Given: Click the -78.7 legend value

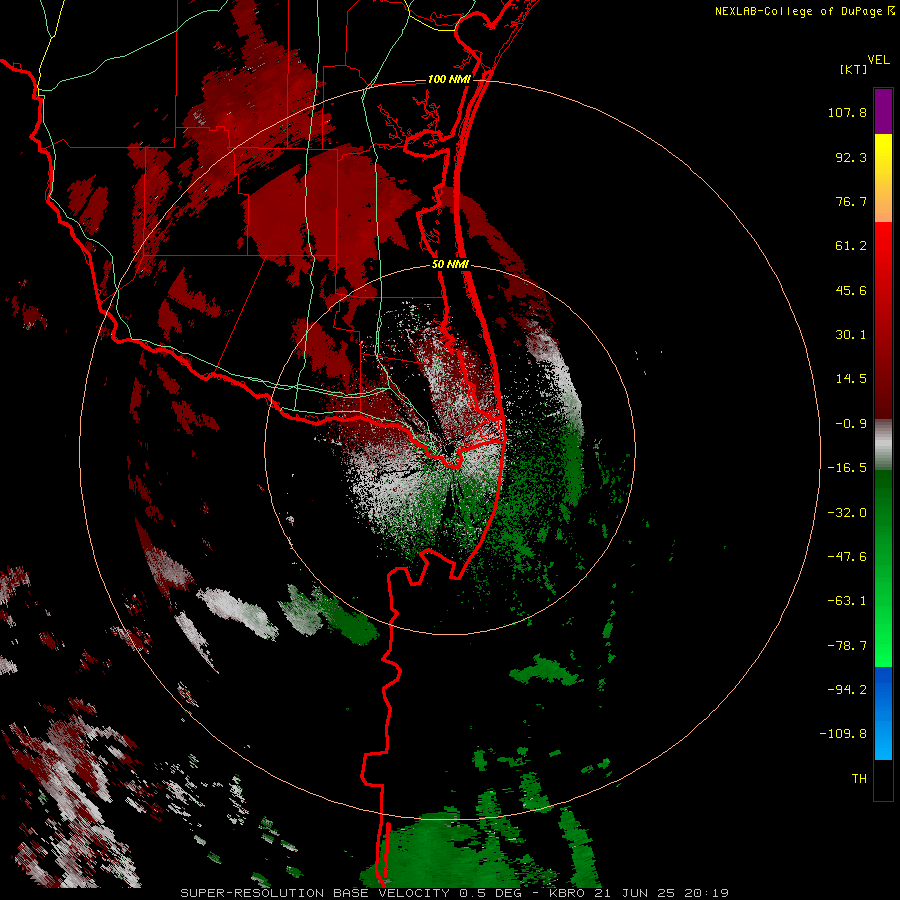Looking at the screenshot, I should click(x=847, y=646).
